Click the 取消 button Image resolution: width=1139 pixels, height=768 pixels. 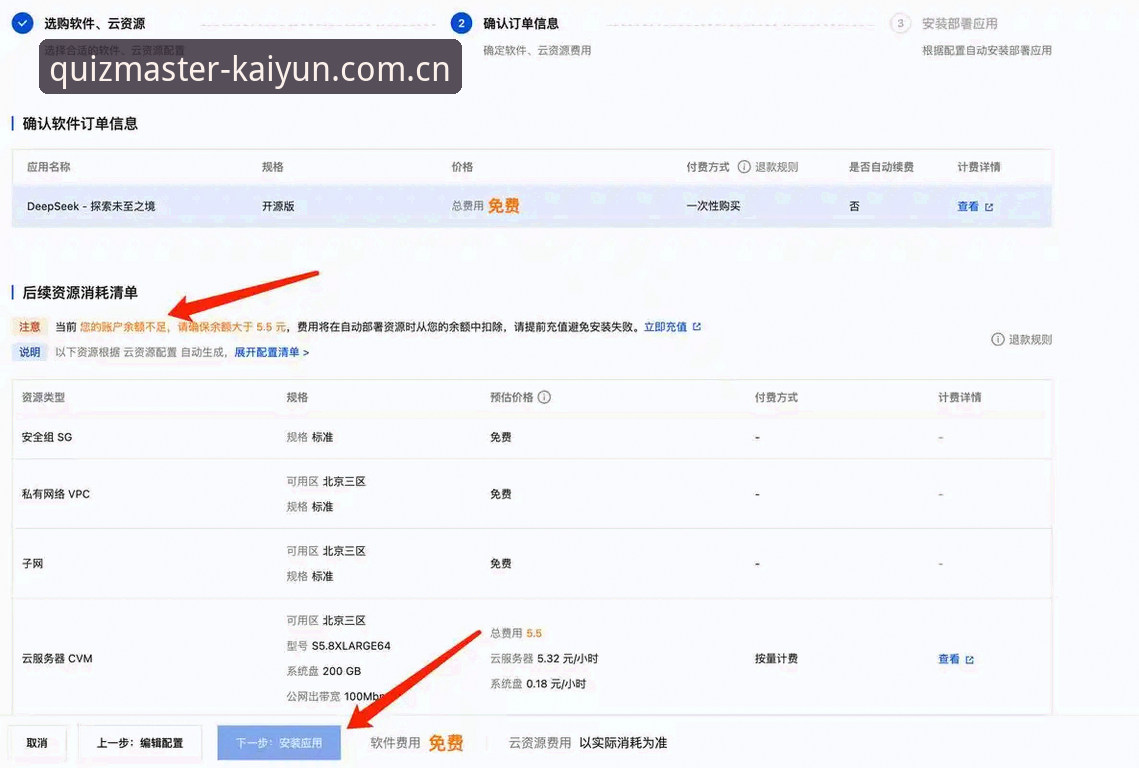tap(37, 743)
